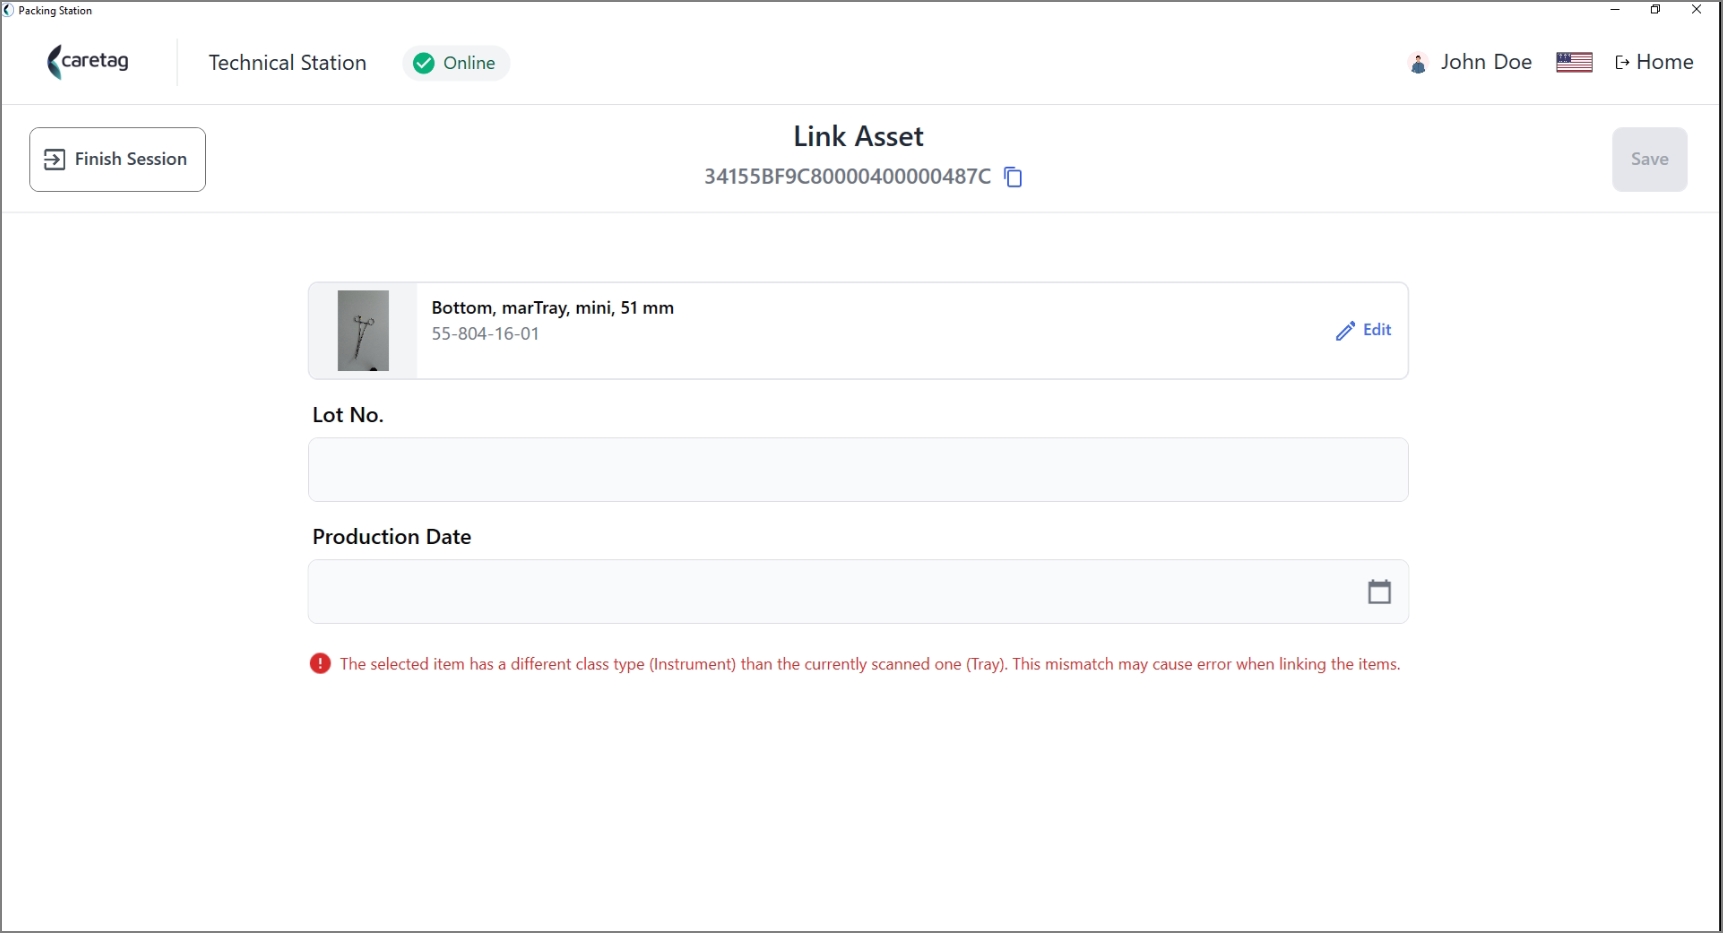Click the pencil Edit icon

tap(1345, 331)
